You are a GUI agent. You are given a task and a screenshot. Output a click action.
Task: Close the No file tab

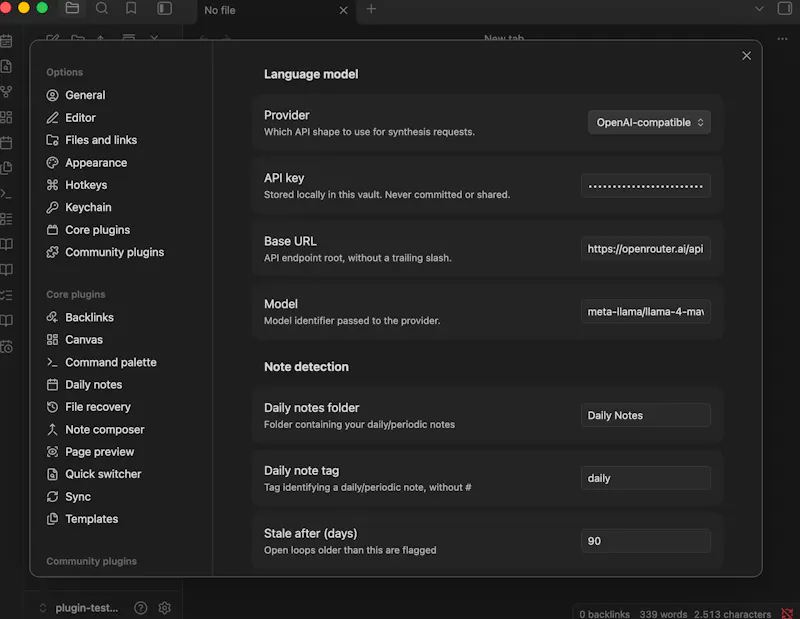pyautogui.click(x=343, y=10)
